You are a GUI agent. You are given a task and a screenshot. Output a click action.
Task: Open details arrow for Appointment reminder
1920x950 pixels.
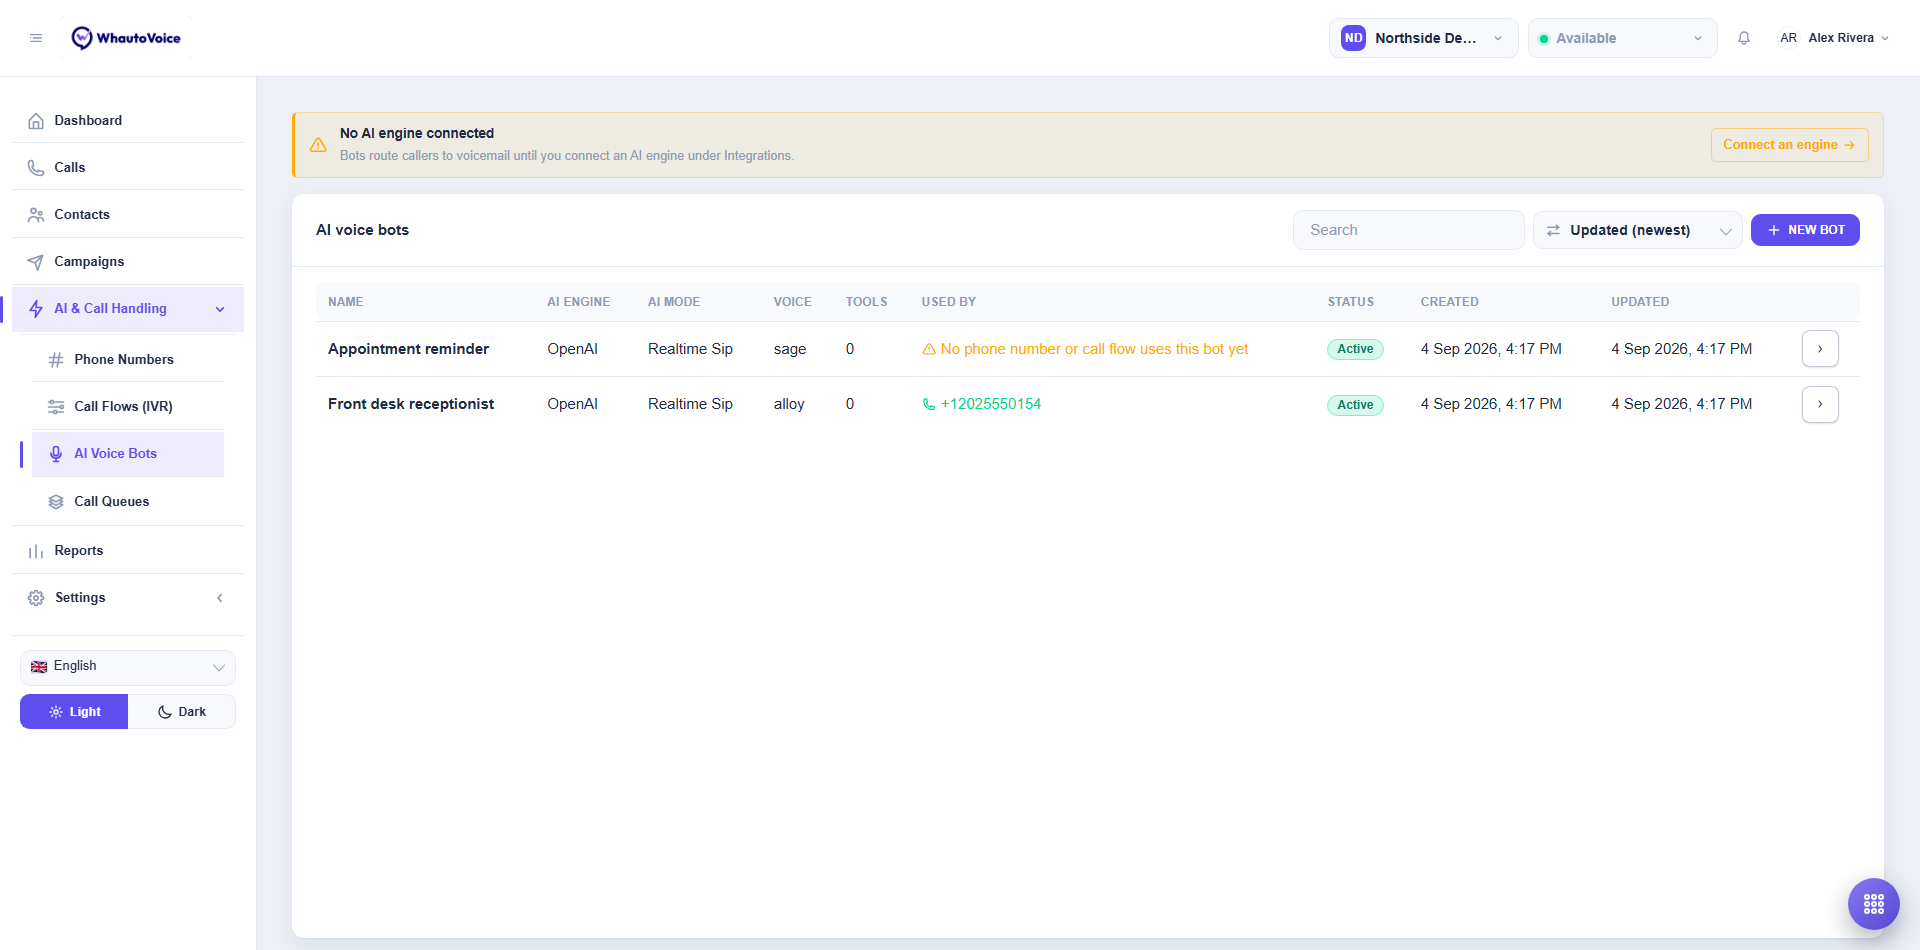(x=1820, y=349)
